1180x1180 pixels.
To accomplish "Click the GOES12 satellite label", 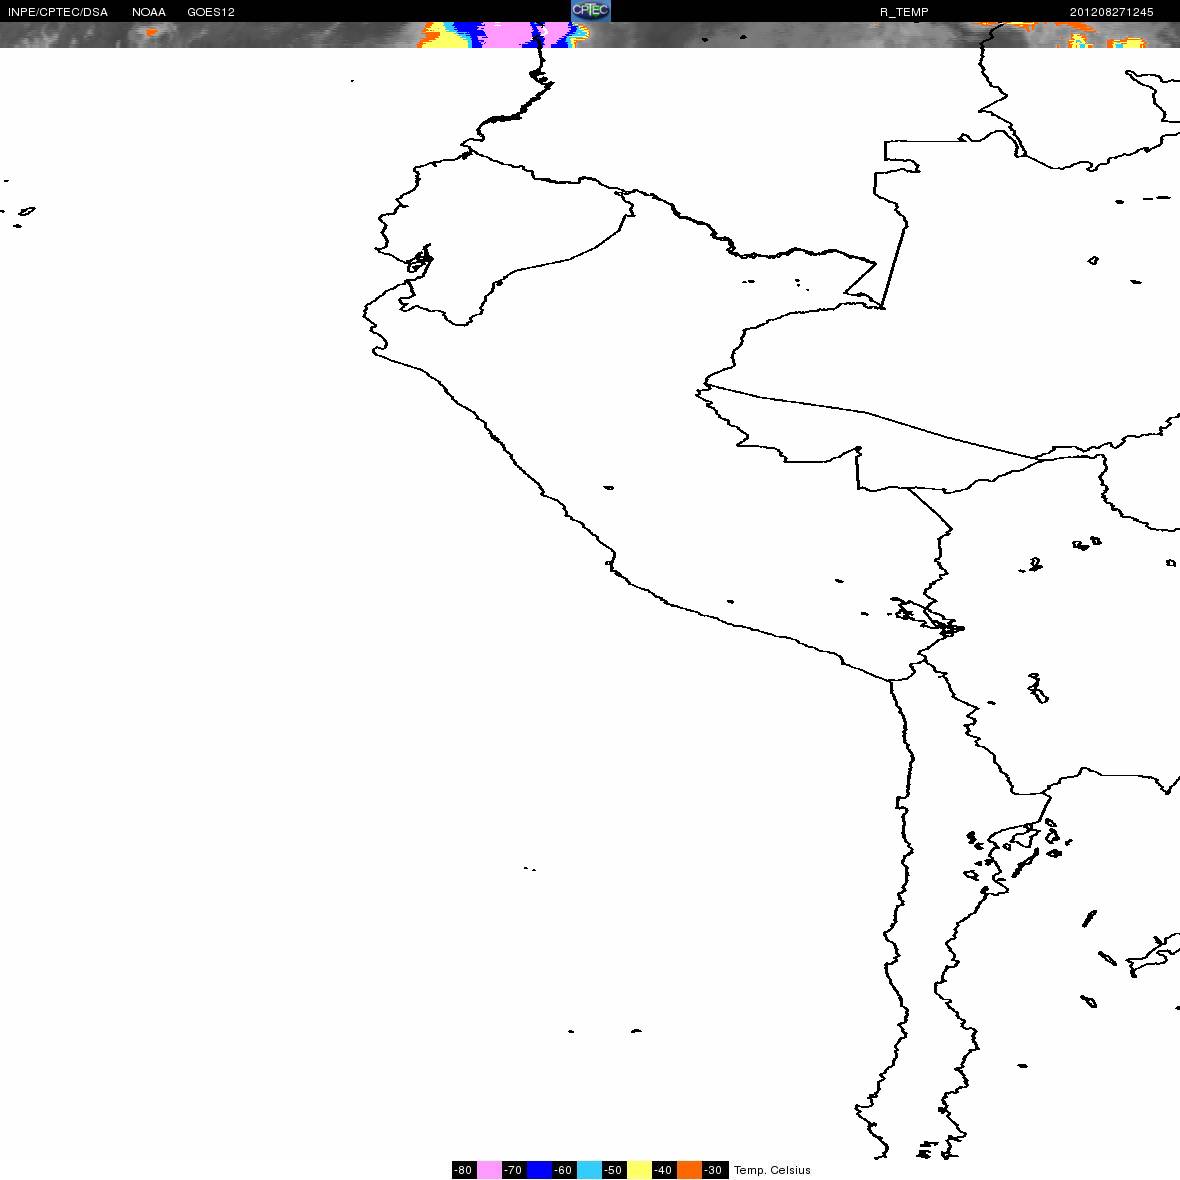I will (x=211, y=12).
